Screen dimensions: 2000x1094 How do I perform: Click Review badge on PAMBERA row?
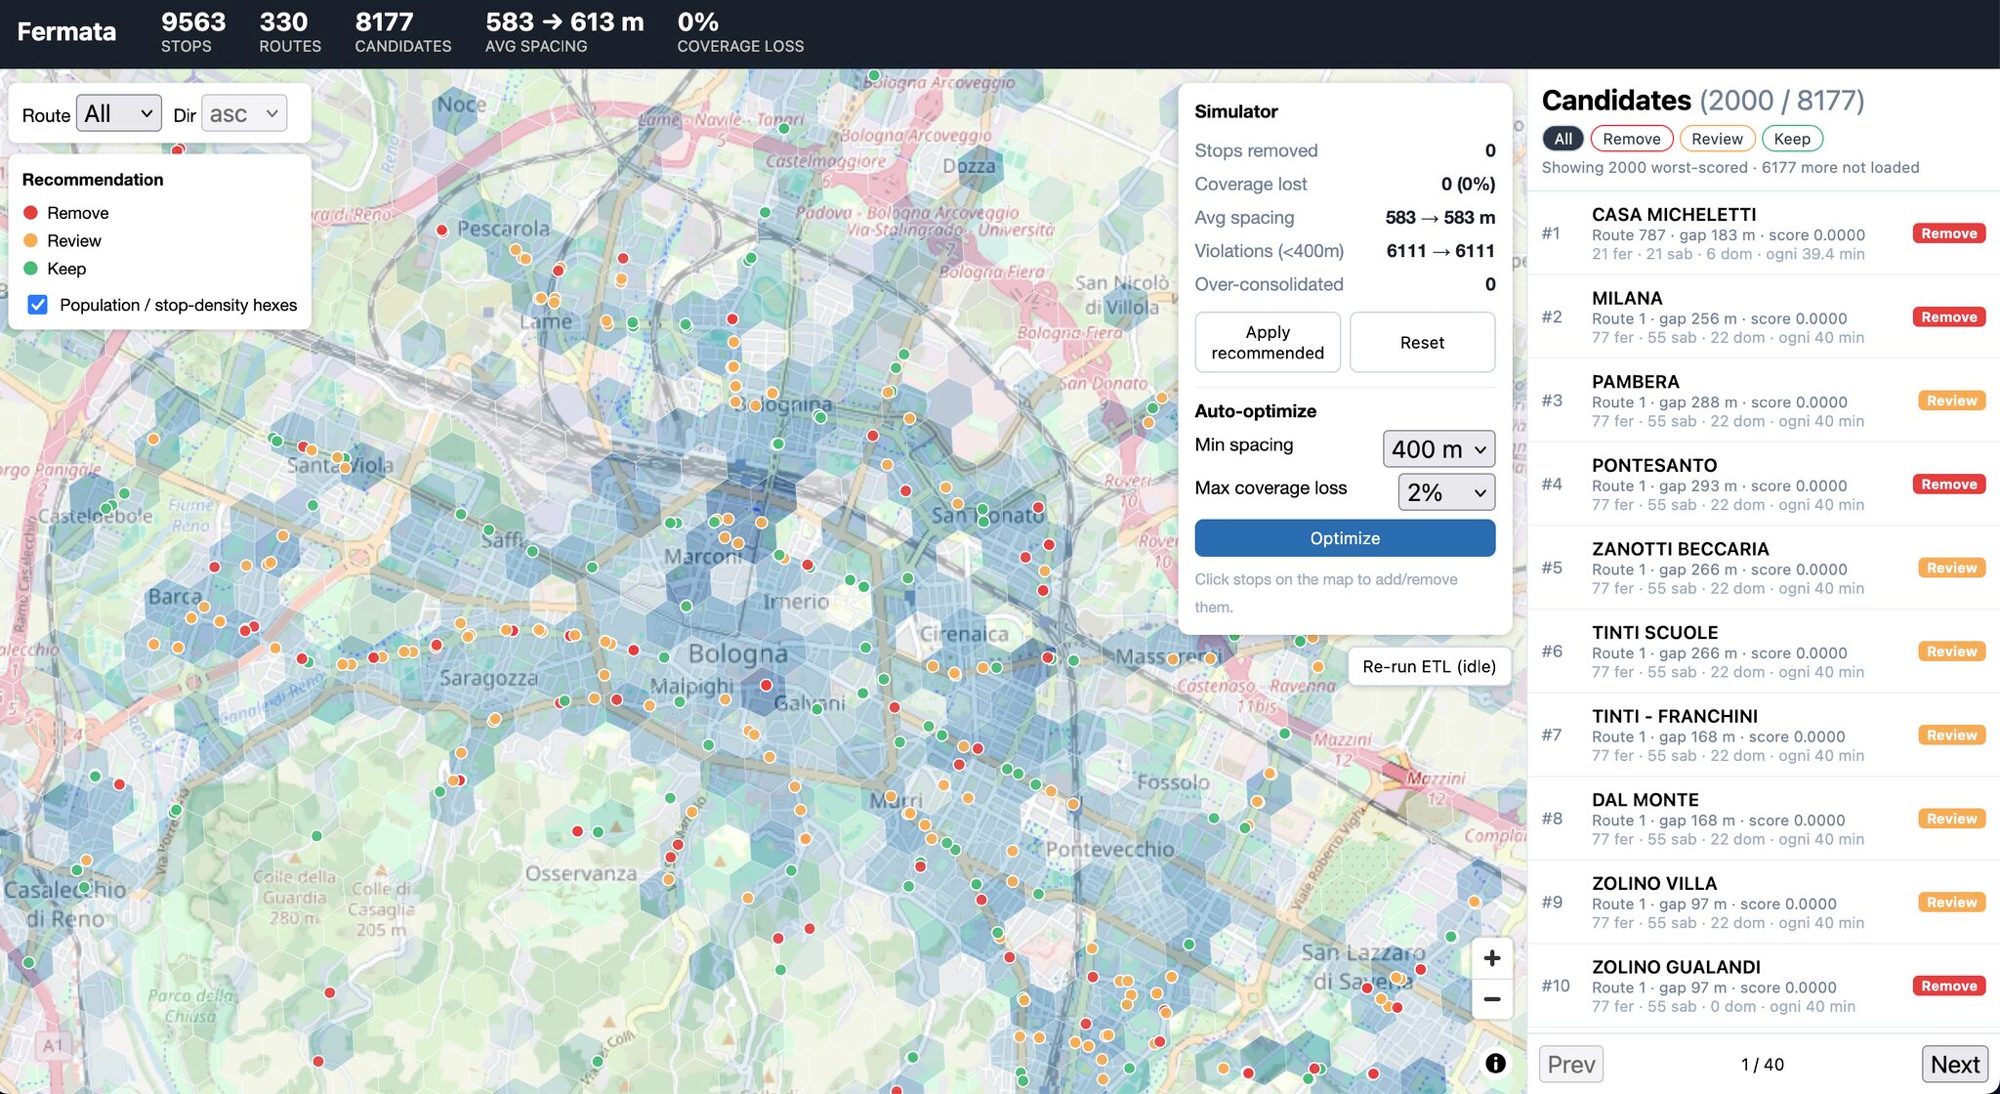1952,401
